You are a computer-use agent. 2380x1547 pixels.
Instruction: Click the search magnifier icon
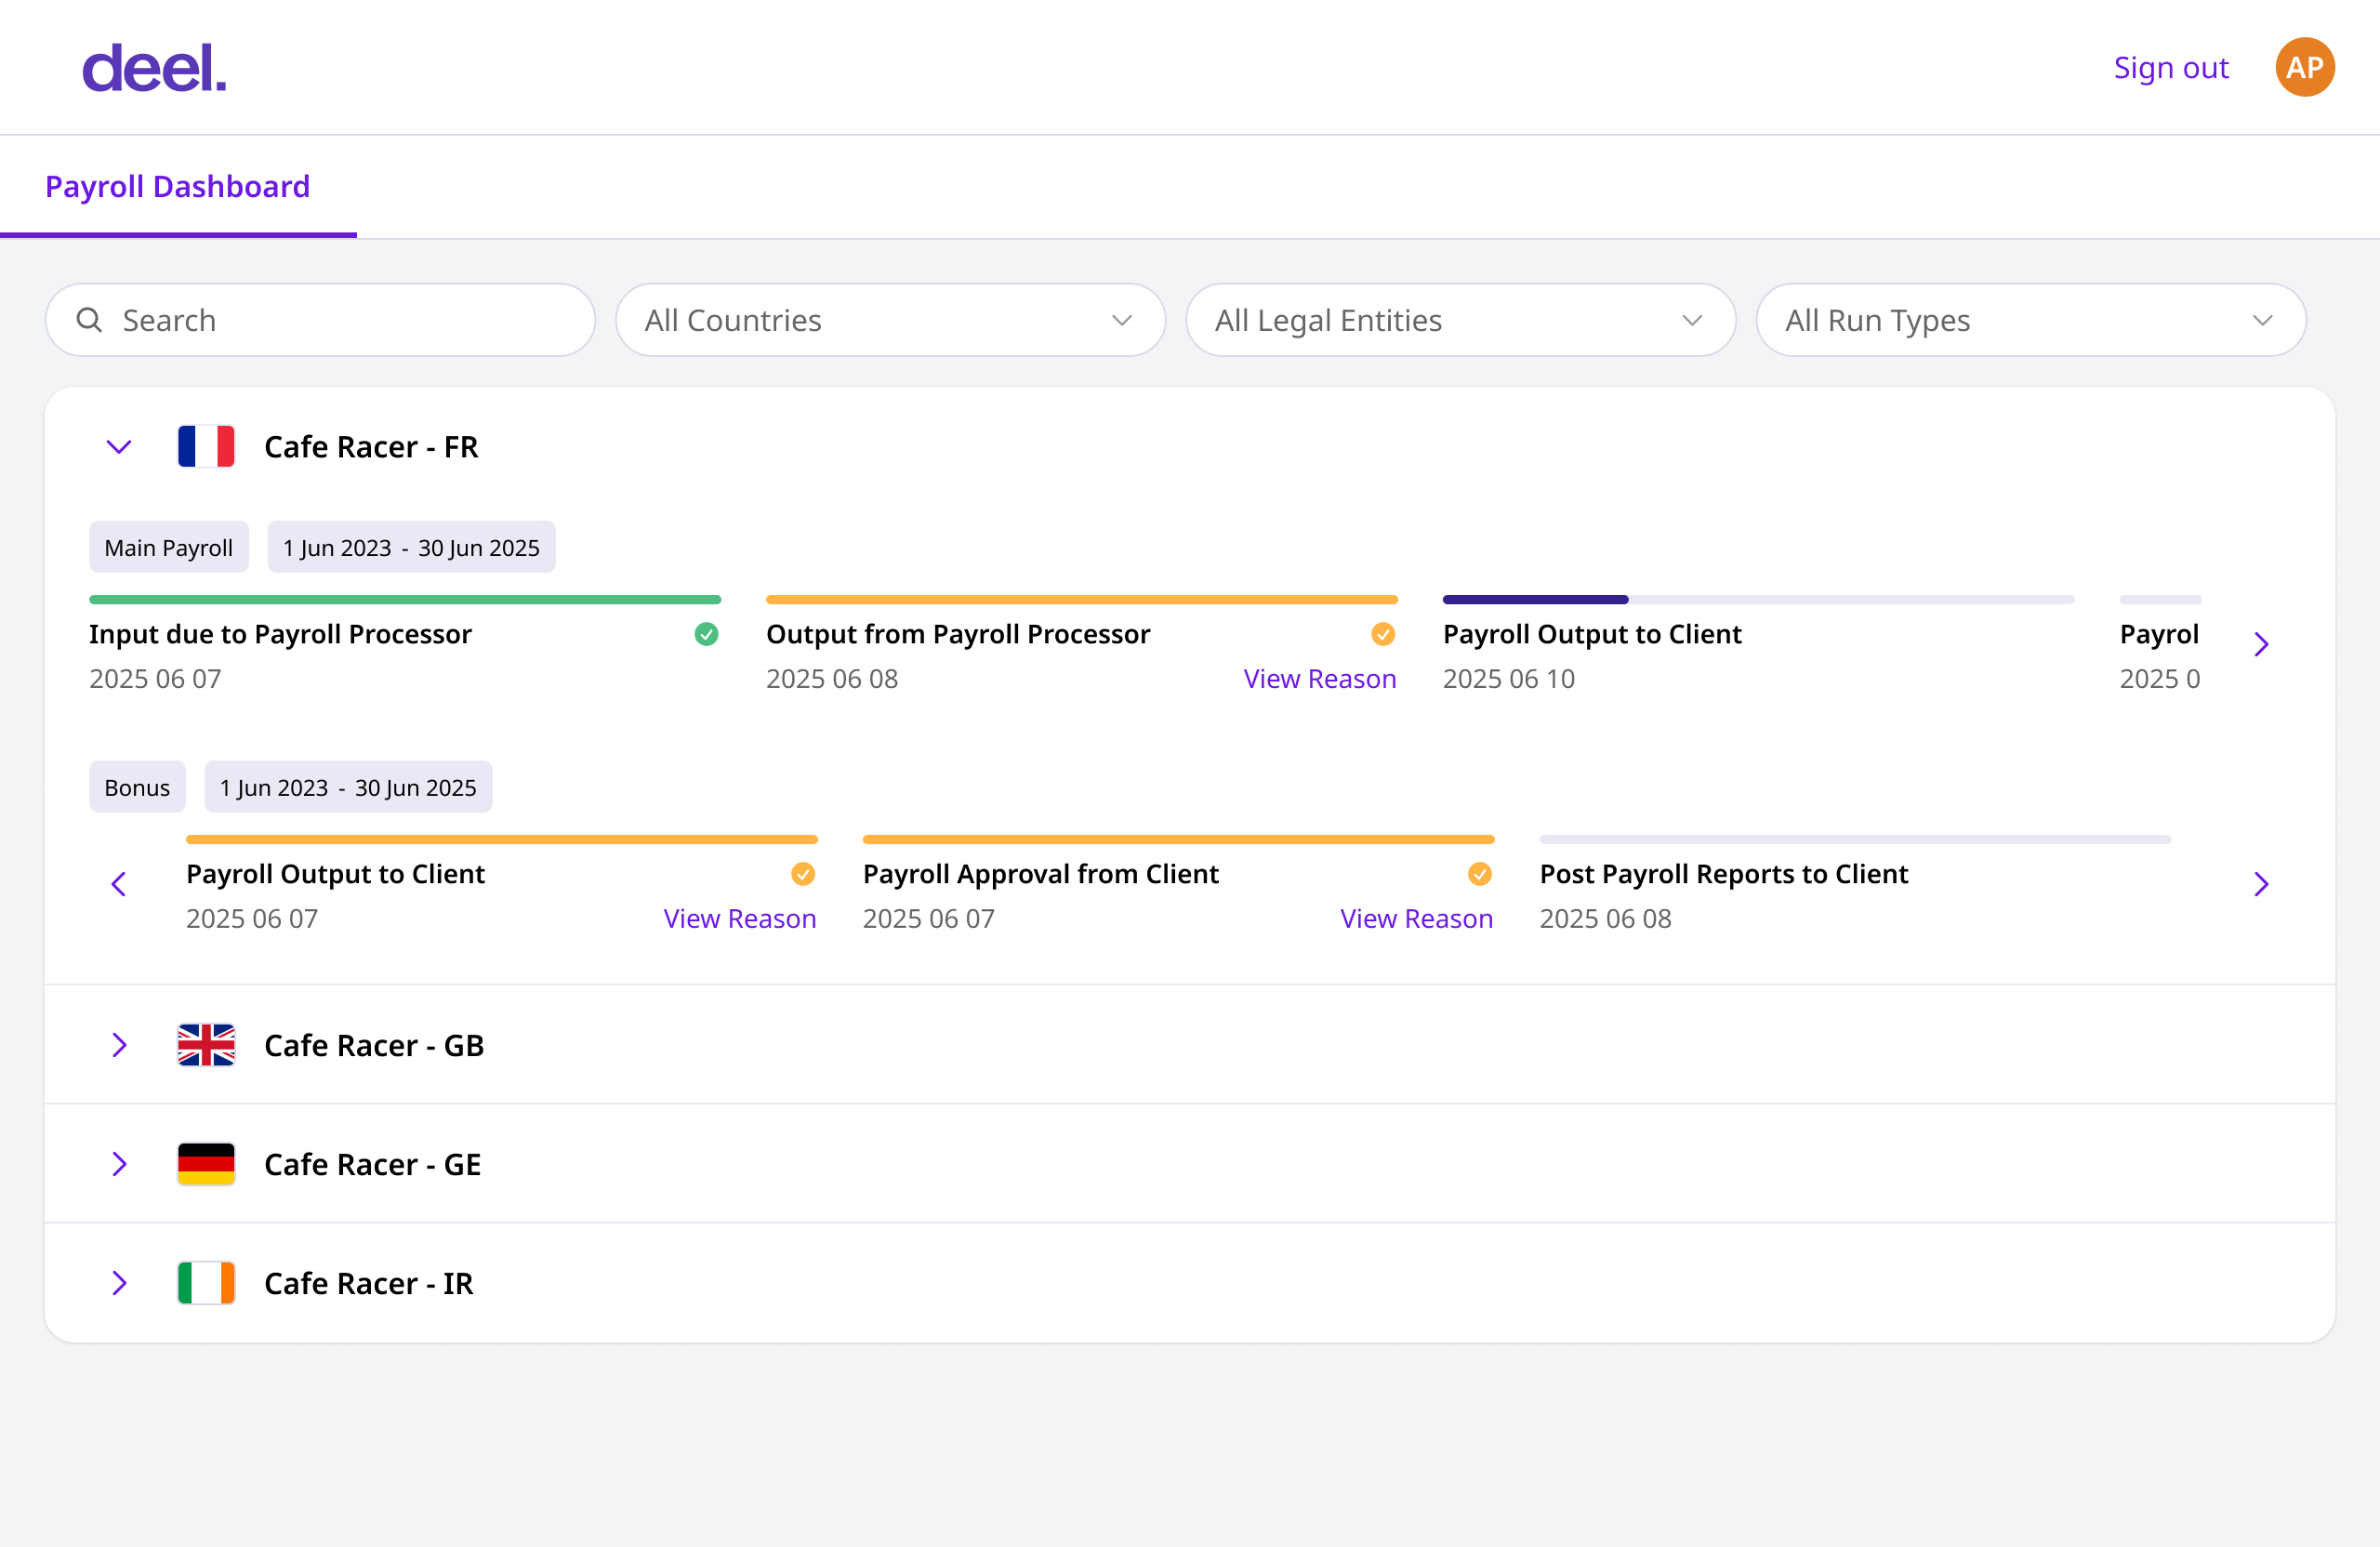89,320
